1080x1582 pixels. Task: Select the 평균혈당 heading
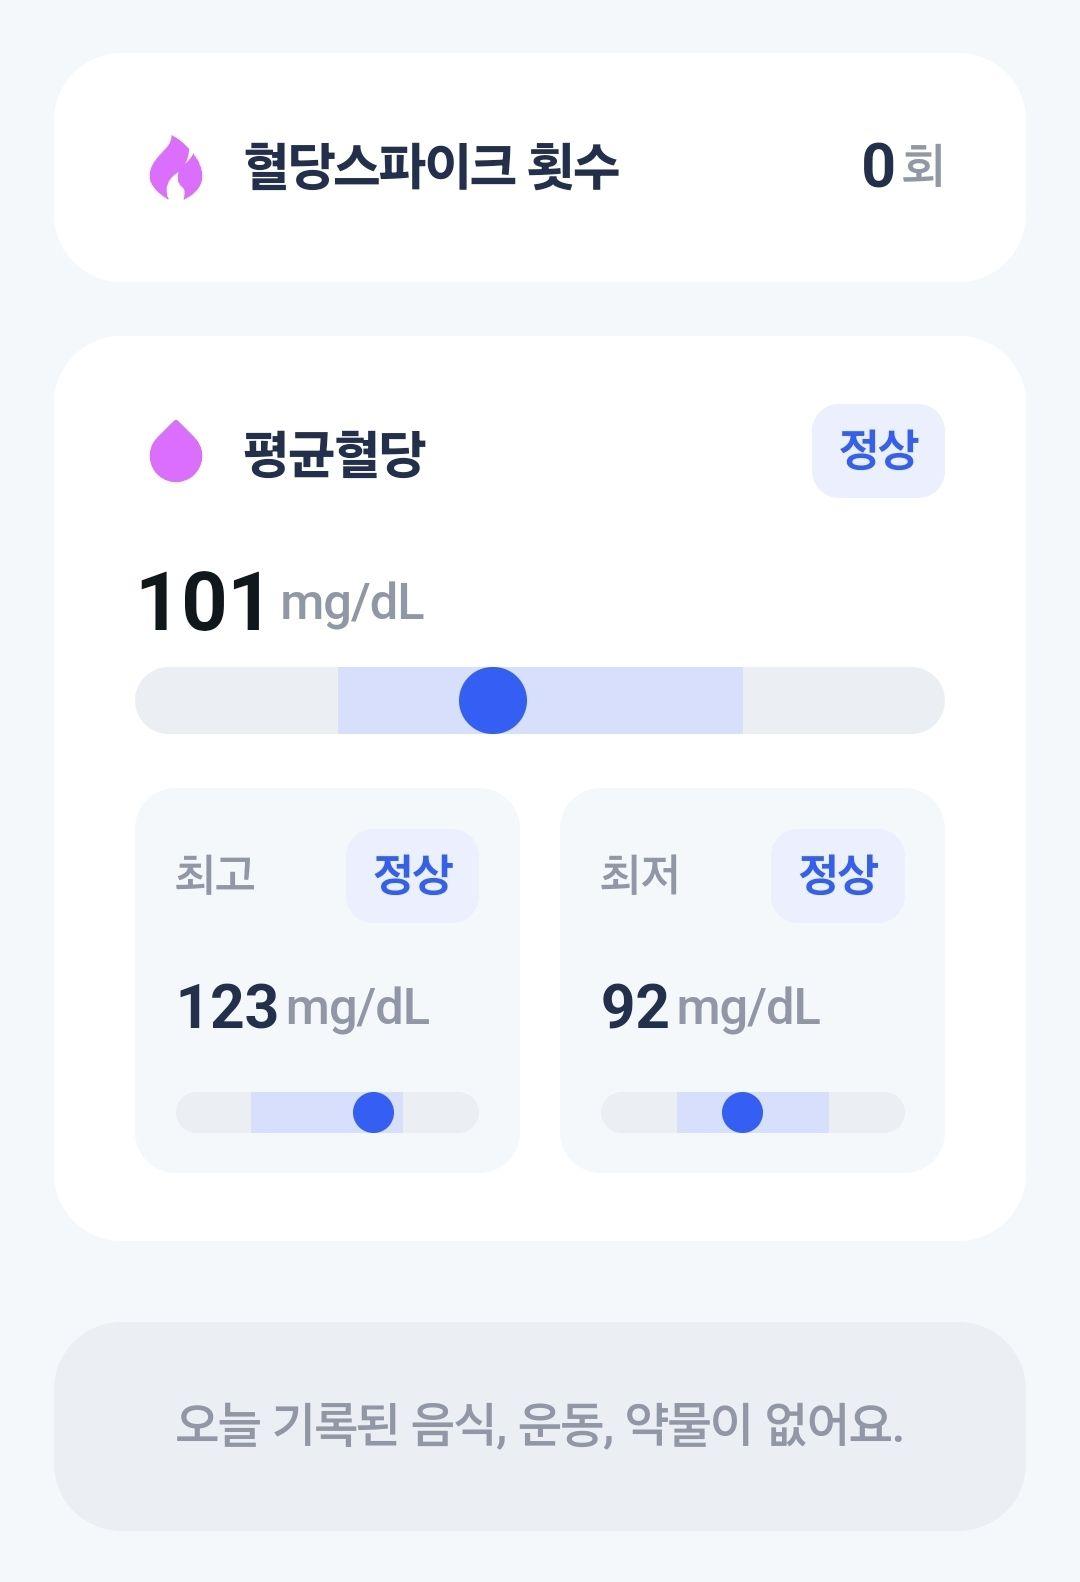[x=334, y=453]
